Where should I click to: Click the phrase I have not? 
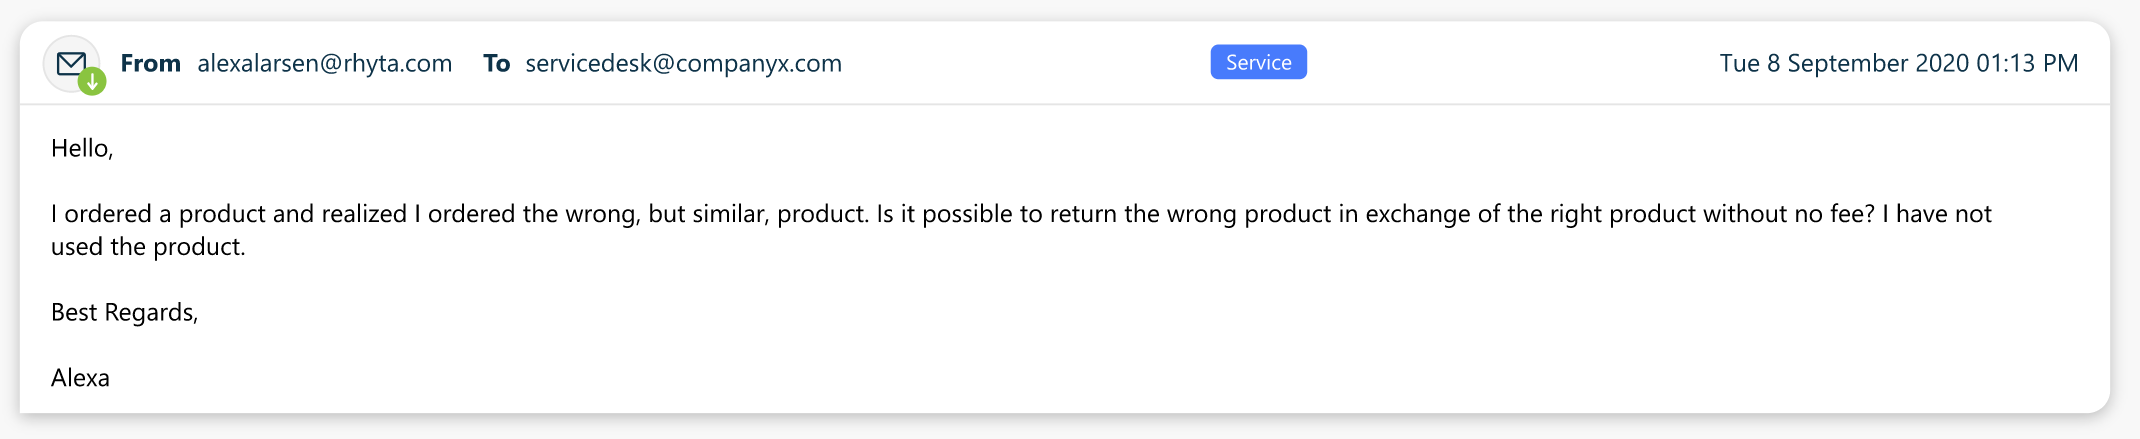(x=1937, y=214)
